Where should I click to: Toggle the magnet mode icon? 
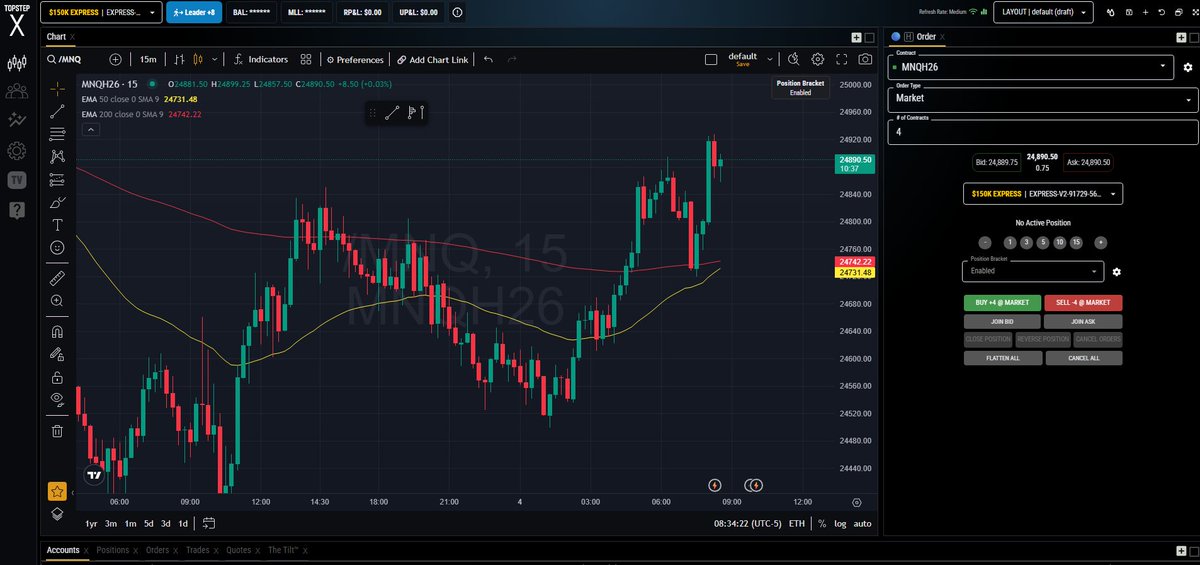point(57,331)
